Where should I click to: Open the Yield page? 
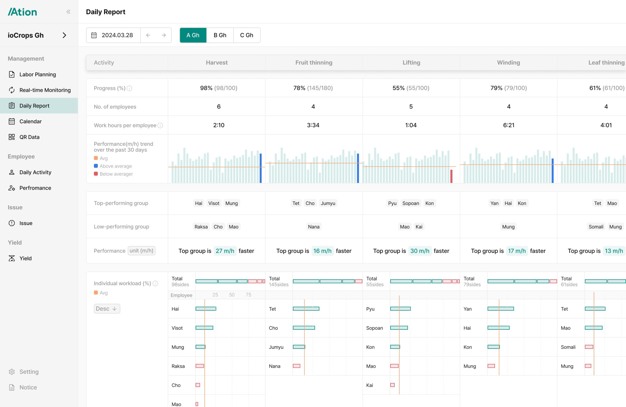25,258
